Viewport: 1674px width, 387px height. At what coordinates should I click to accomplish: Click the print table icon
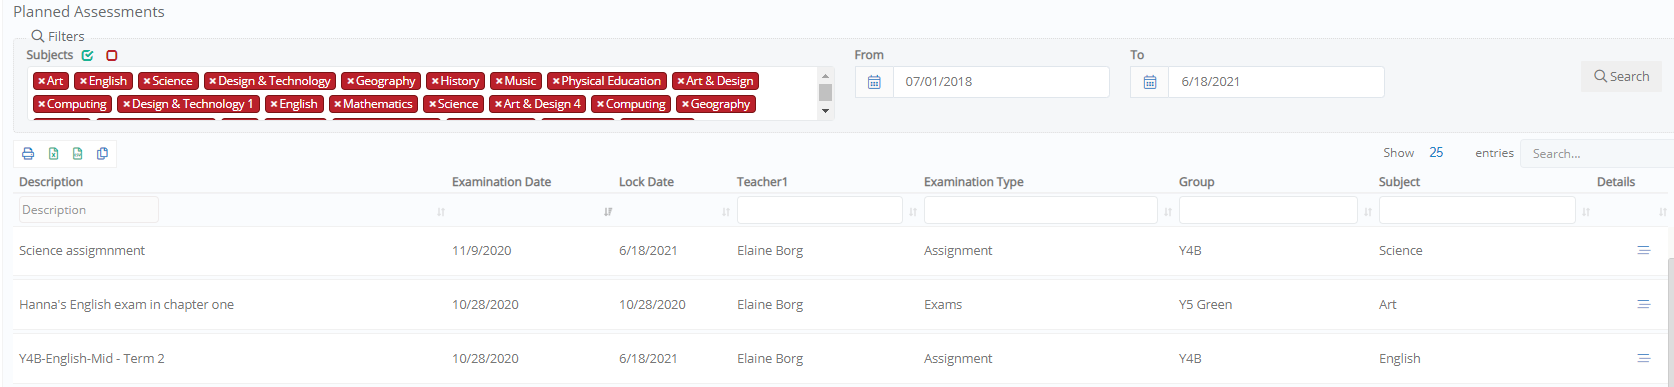(x=28, y=154)
